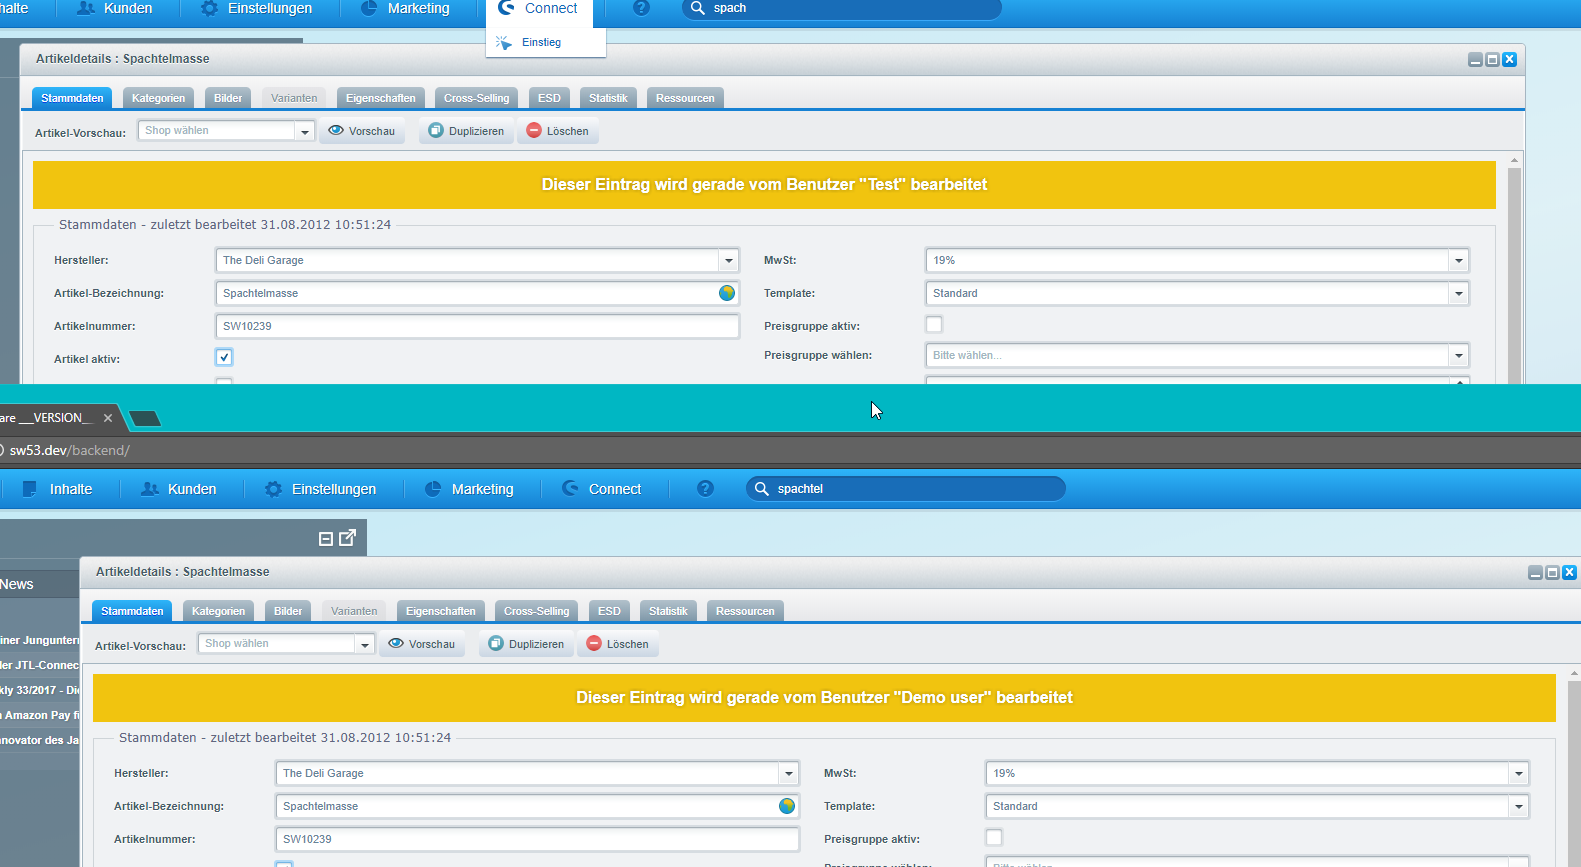The width and height of the screenshot is (1581, 867).
Task: Click translation globe icon in lower Artikel-Bezeichnung field
Action: tap(787, 806)
